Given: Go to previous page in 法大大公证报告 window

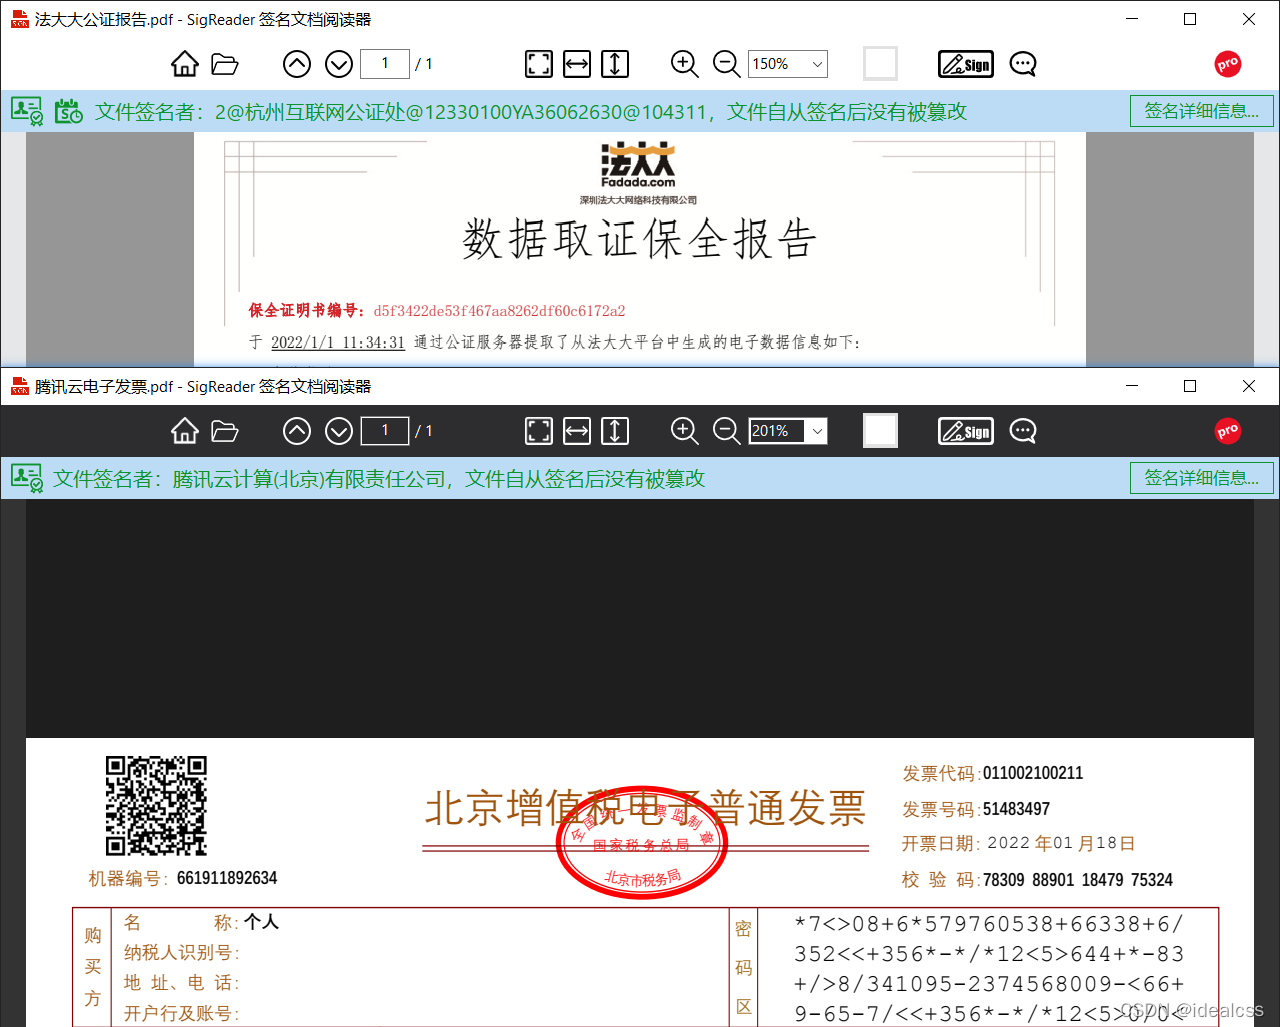Looking at the screenshot, I should (297, 64).
